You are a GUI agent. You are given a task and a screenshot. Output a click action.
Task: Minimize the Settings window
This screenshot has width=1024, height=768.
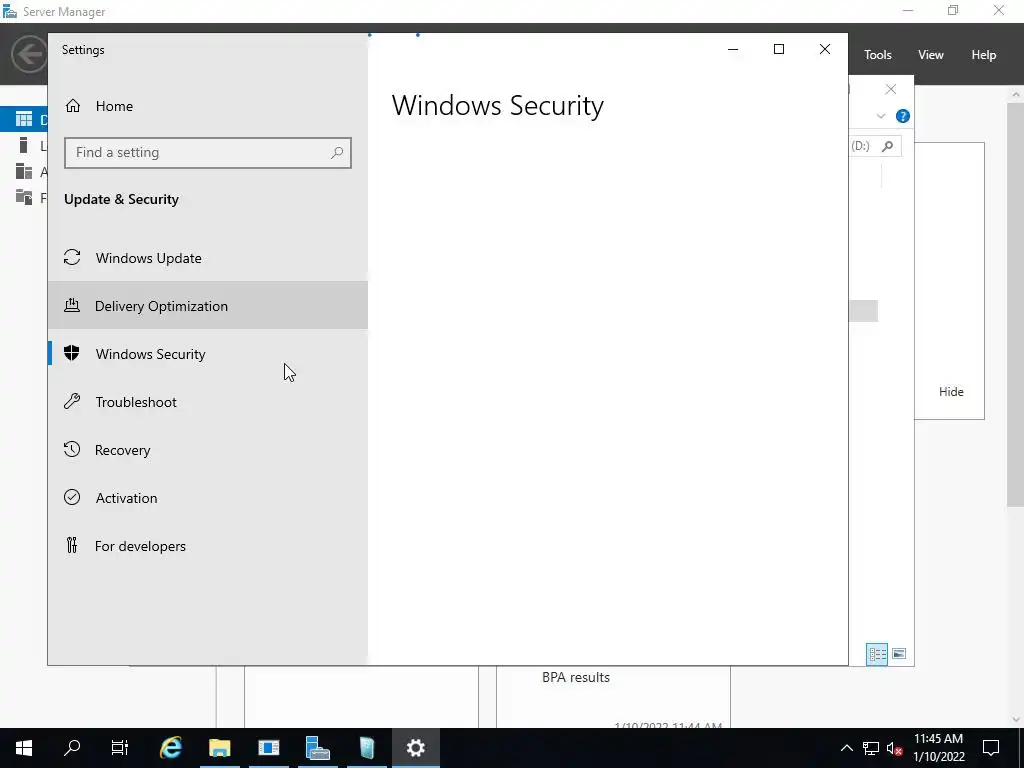[733, 49]
